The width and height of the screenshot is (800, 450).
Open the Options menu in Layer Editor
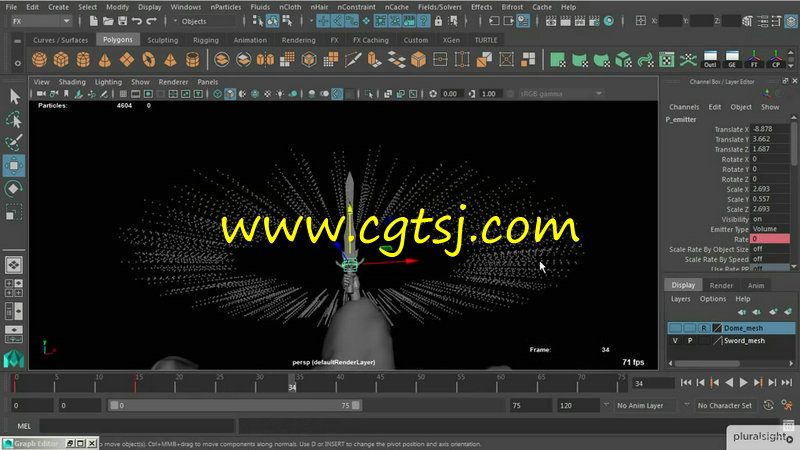(x=712, y=299)
